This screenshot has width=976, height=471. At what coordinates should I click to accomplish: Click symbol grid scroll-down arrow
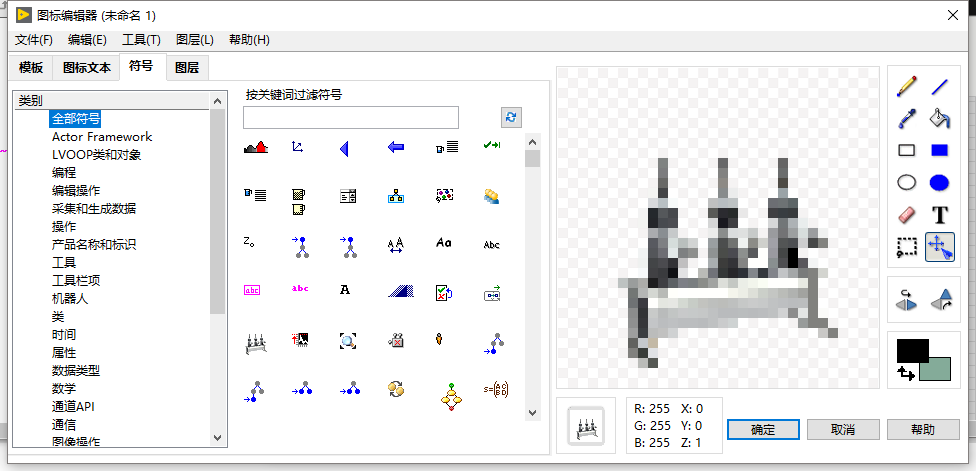(532, 412)
